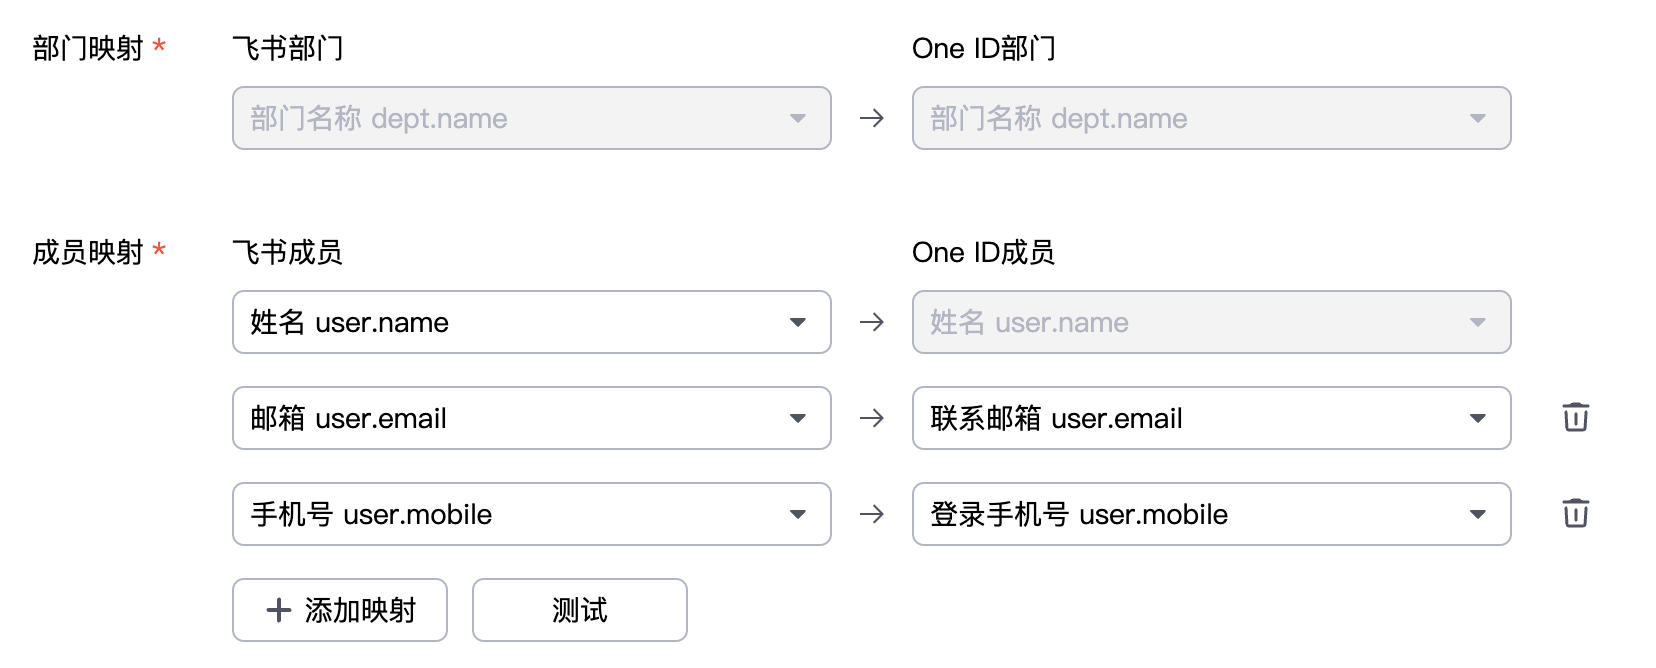
Task: Click the plus icon in 添加映射 button
Action: coord(279,610)
